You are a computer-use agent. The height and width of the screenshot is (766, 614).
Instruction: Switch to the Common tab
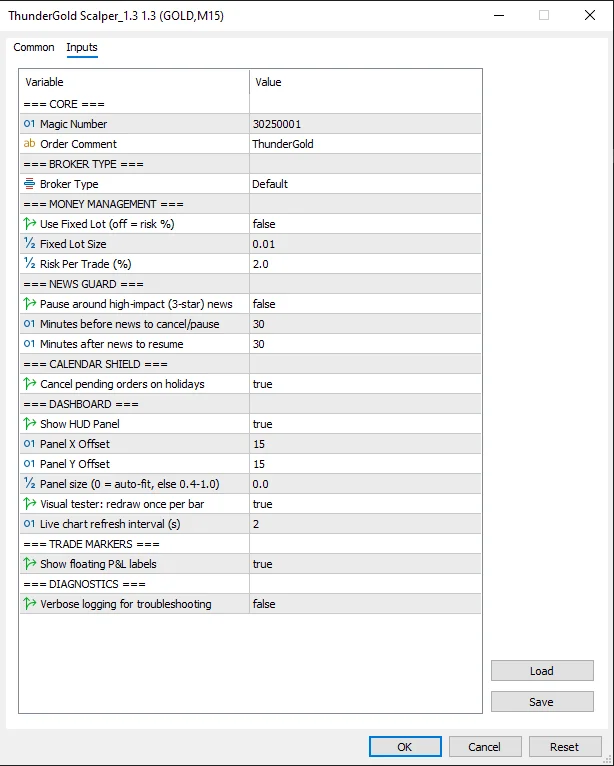pyautogui.click(x=34, y=47)
